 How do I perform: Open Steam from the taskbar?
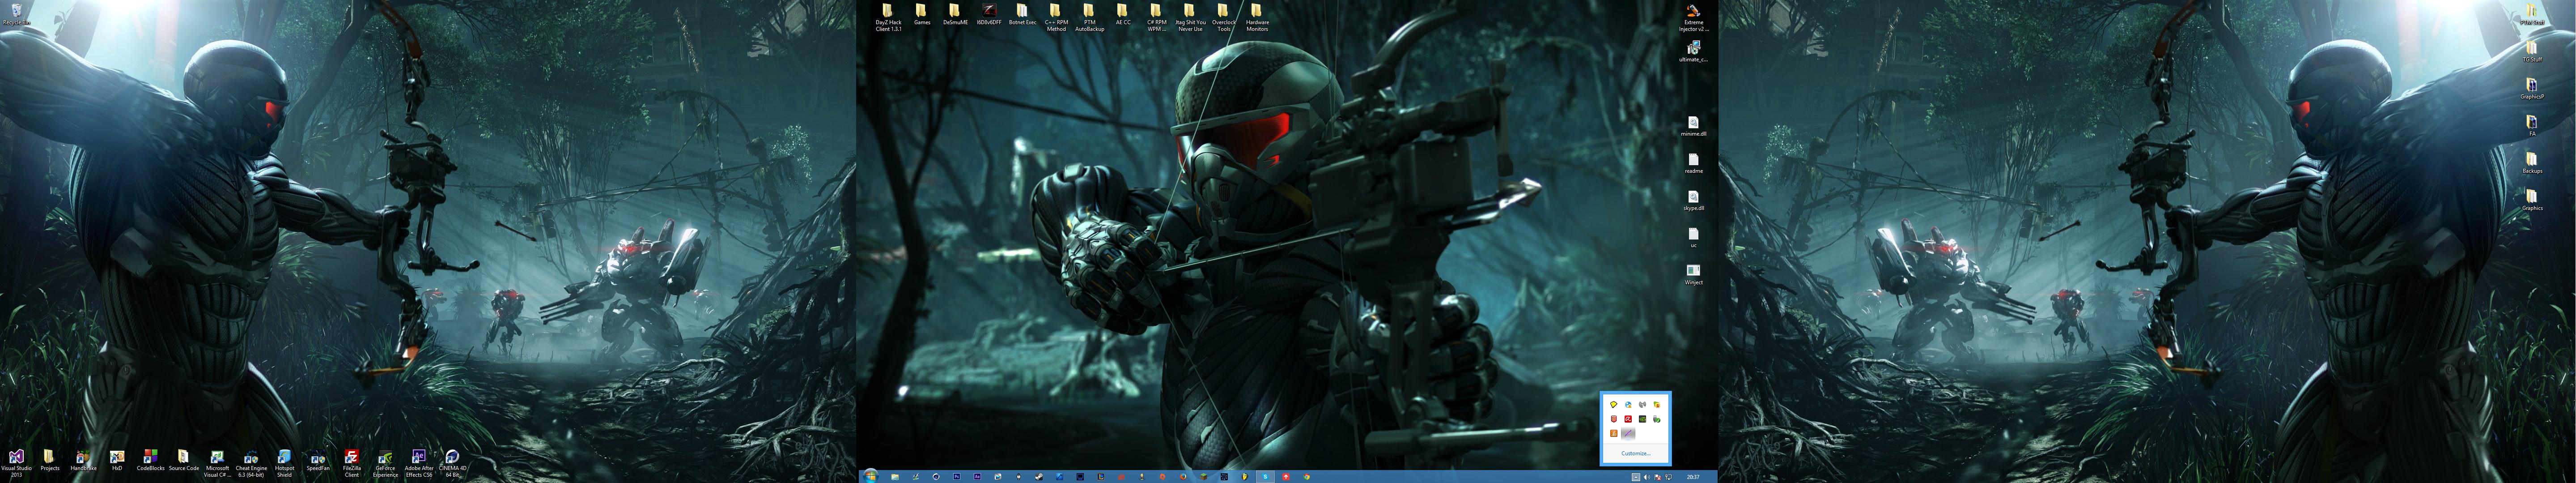click(x=1039, y=477)
